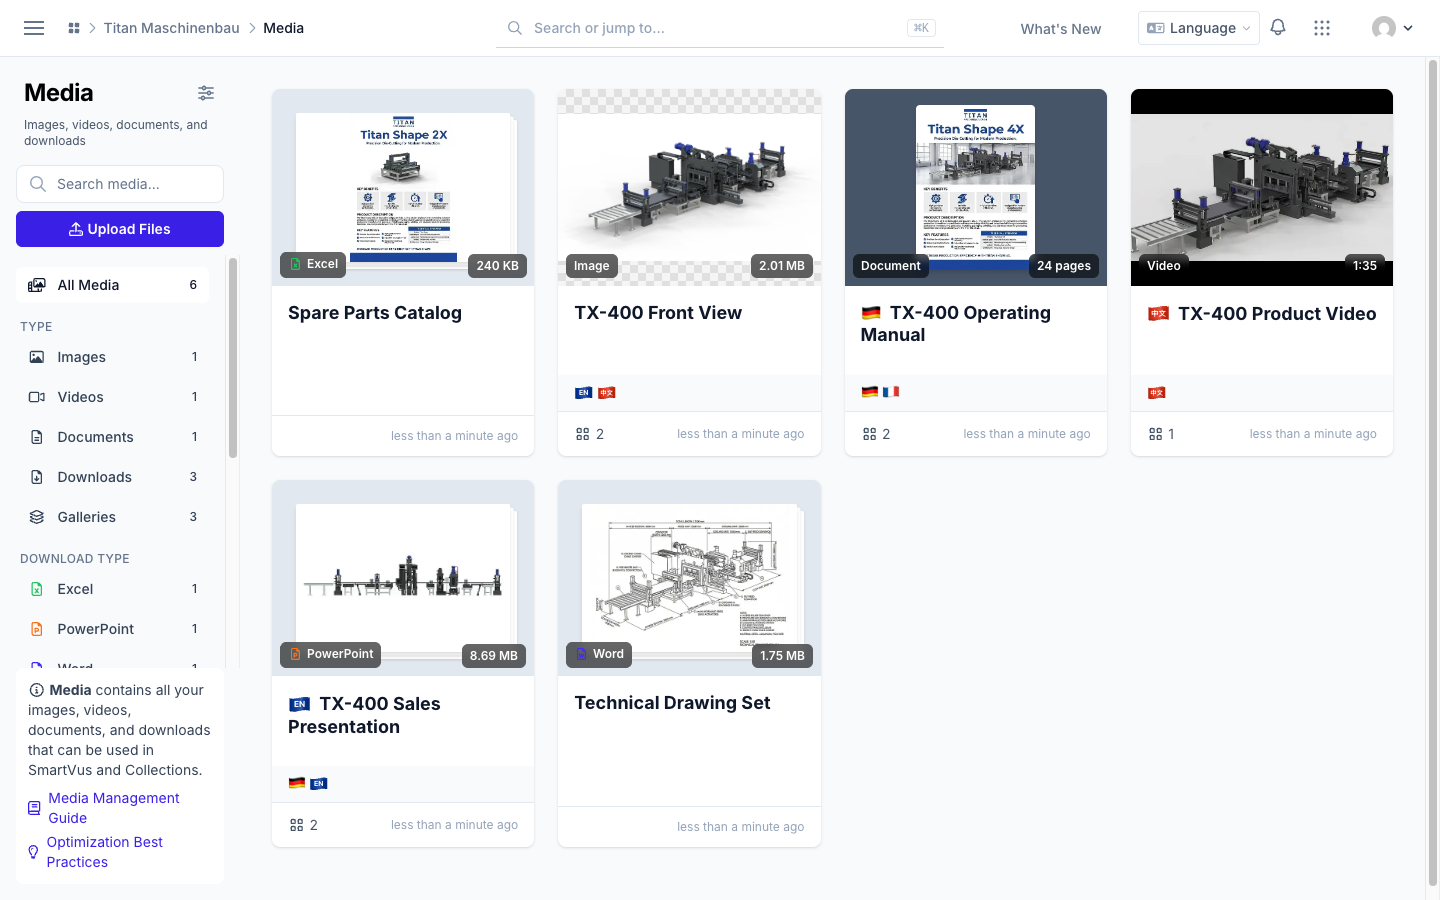Open the Spare Parts Catalog thumbnail
Image resolution: width=1440 pixels, height=900 pixels.
pos(403,187)
